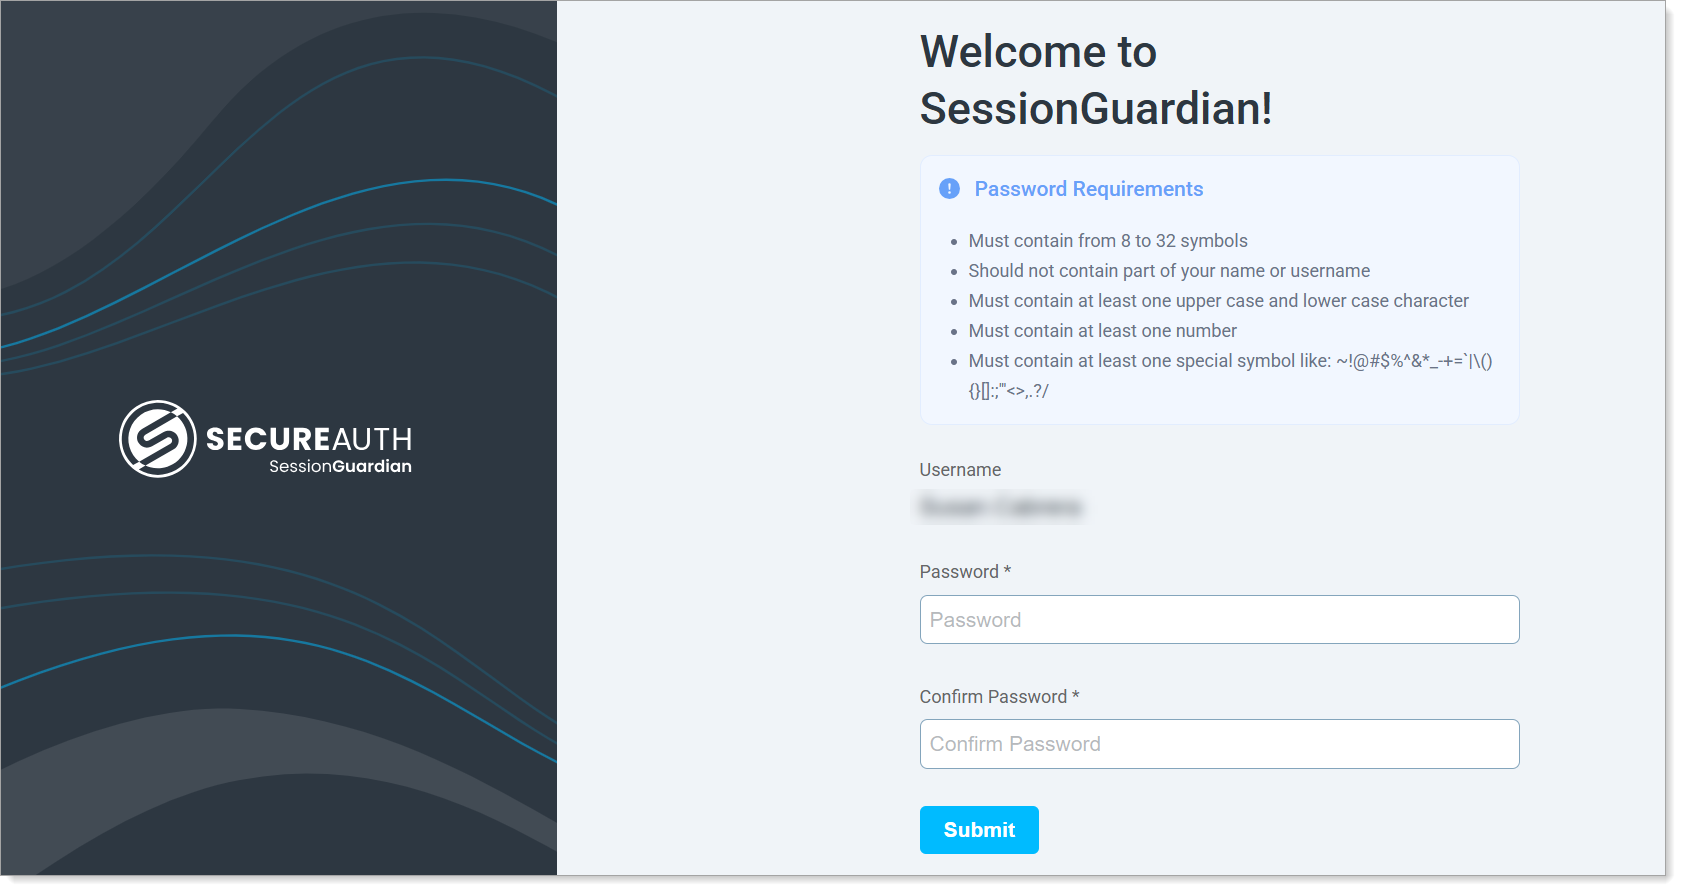Submit the new password form

(979, 830)
